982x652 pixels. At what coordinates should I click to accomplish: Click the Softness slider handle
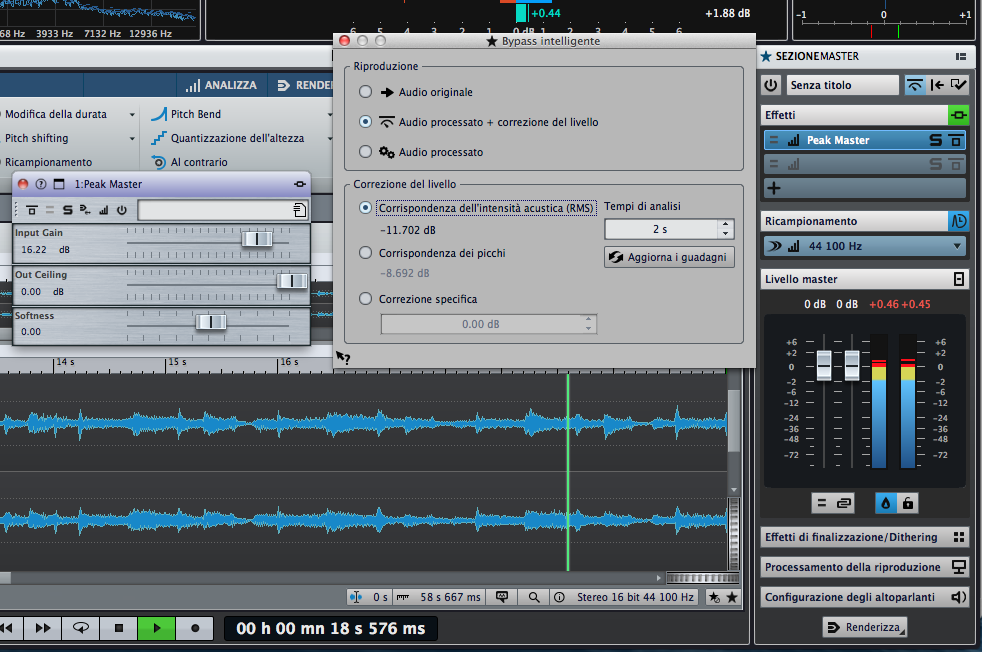pos(210,322)
